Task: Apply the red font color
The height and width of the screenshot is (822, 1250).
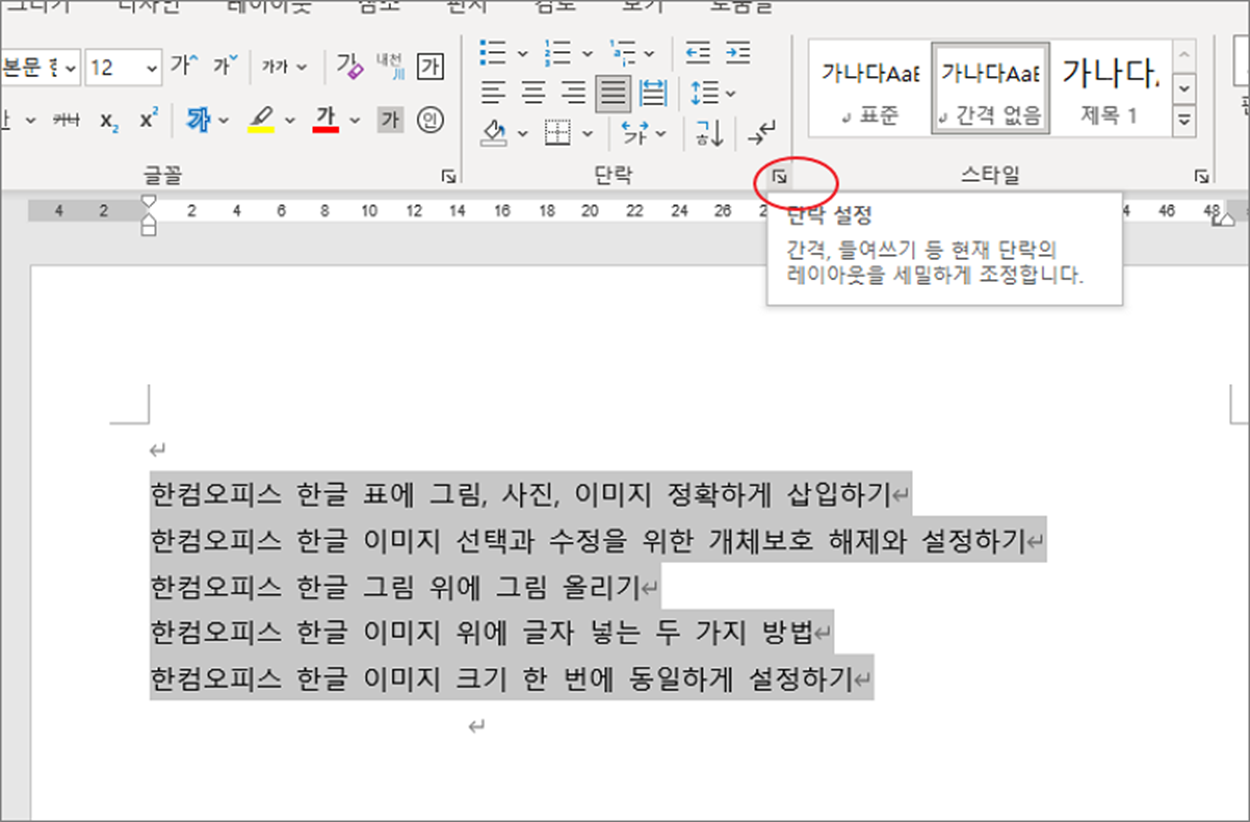Action: (x=326, y=120)
